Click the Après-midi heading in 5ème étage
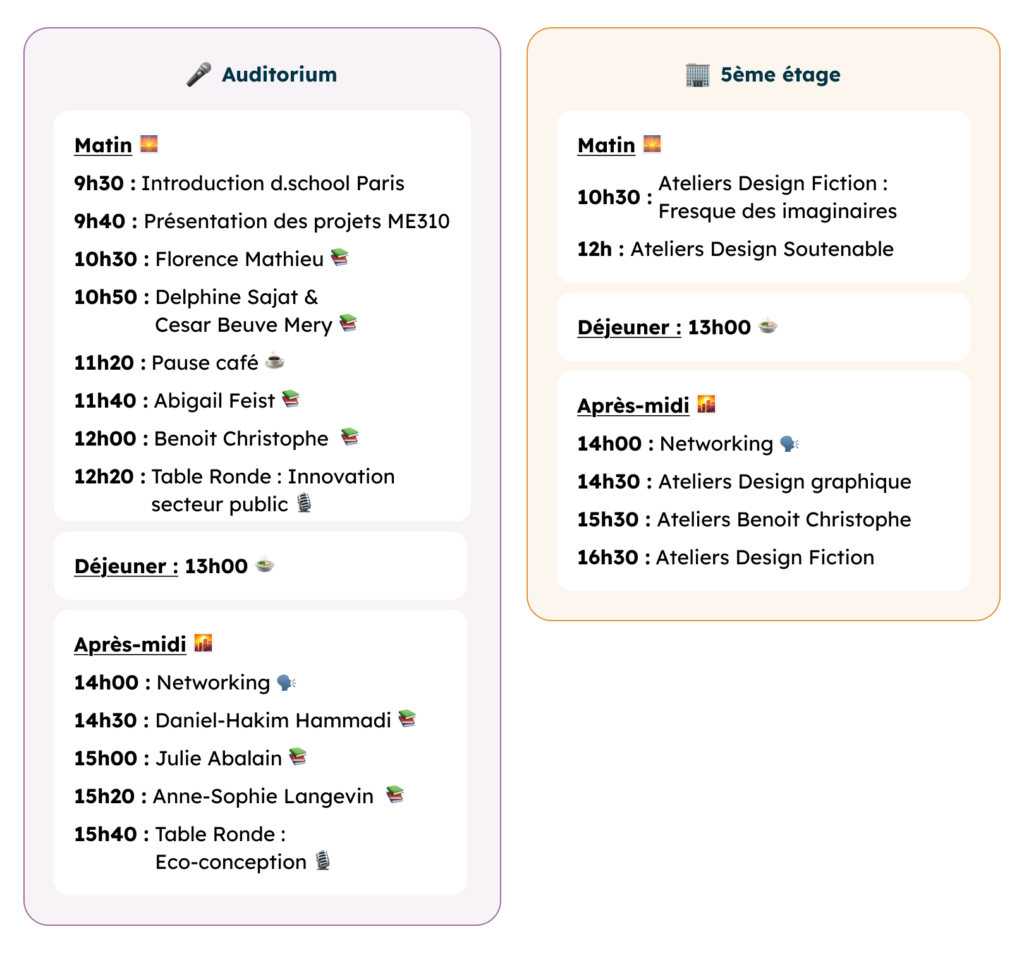 click(x=633, y=405)
